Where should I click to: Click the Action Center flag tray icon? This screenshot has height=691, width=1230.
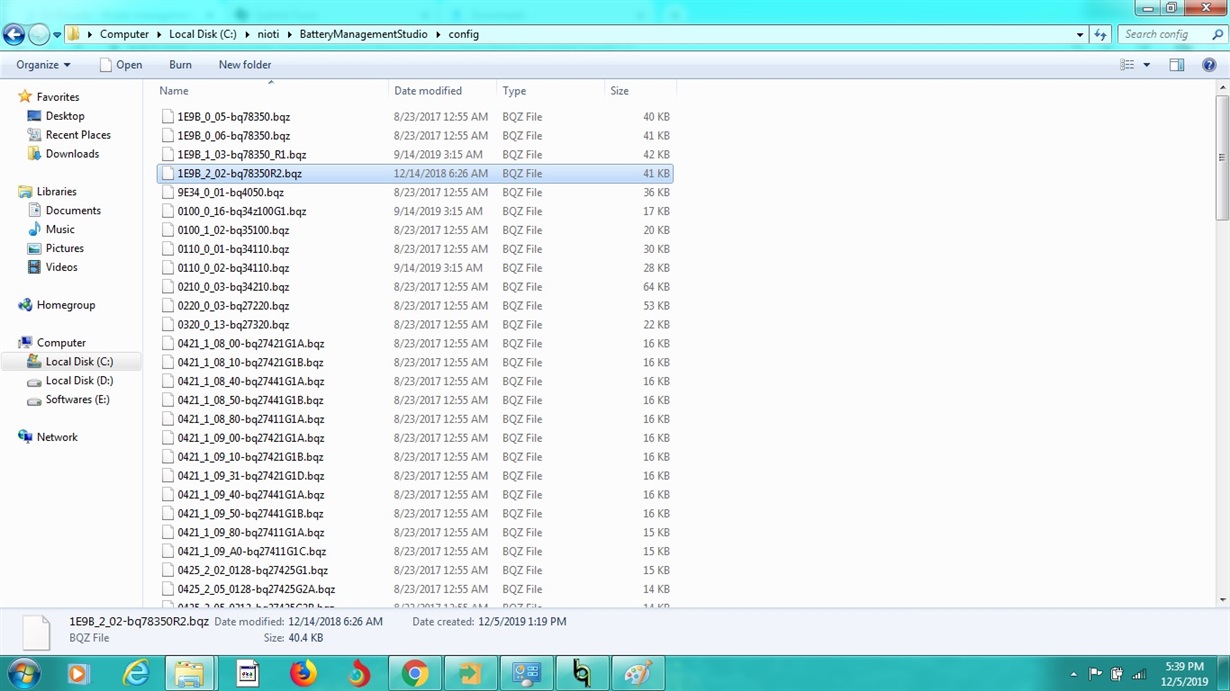coord(1095,675)
